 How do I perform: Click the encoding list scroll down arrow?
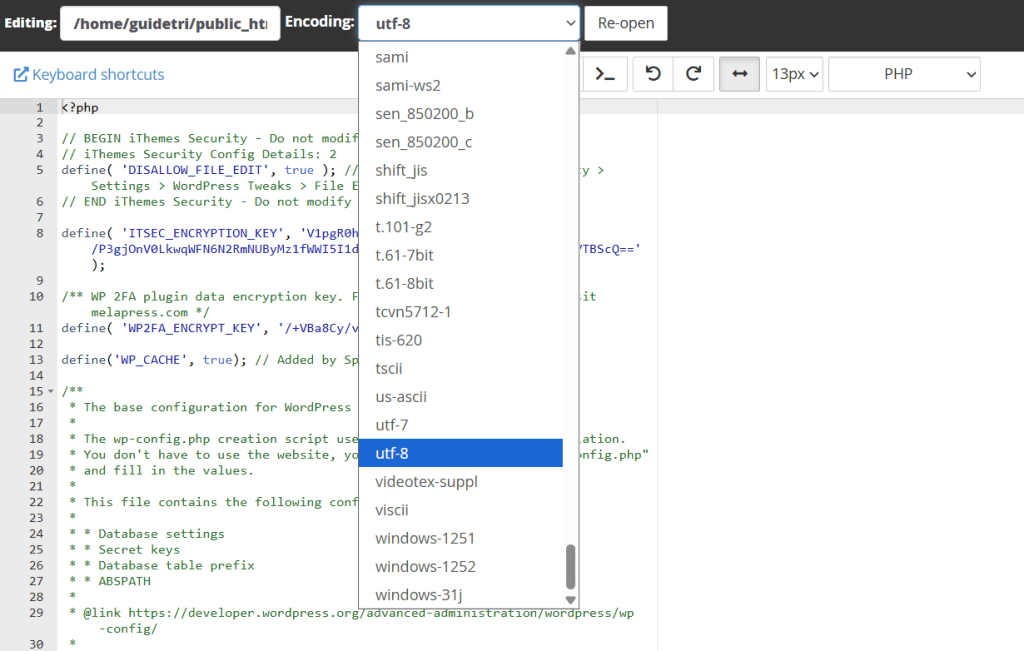click(571, 599)
